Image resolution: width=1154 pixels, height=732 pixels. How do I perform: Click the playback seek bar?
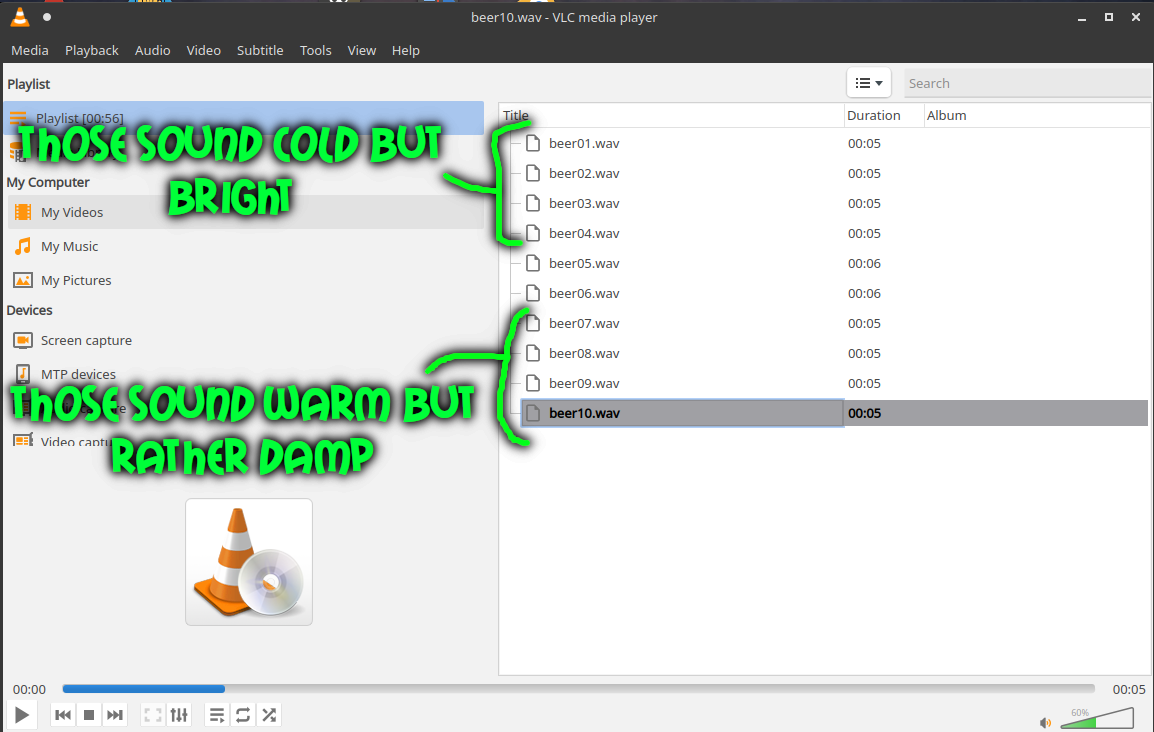pyautogui.click(x=578, y=689)
